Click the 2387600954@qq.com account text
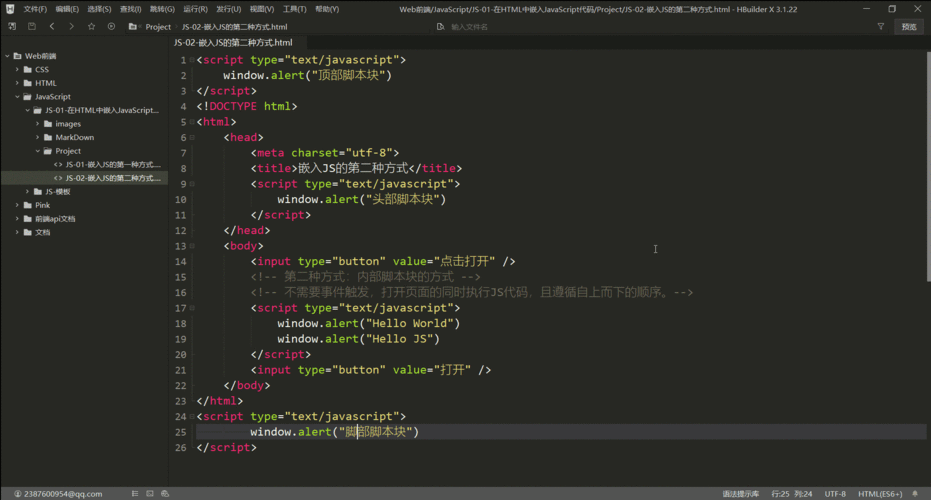The height and width of the screenshot is (500, 931). 63,493
